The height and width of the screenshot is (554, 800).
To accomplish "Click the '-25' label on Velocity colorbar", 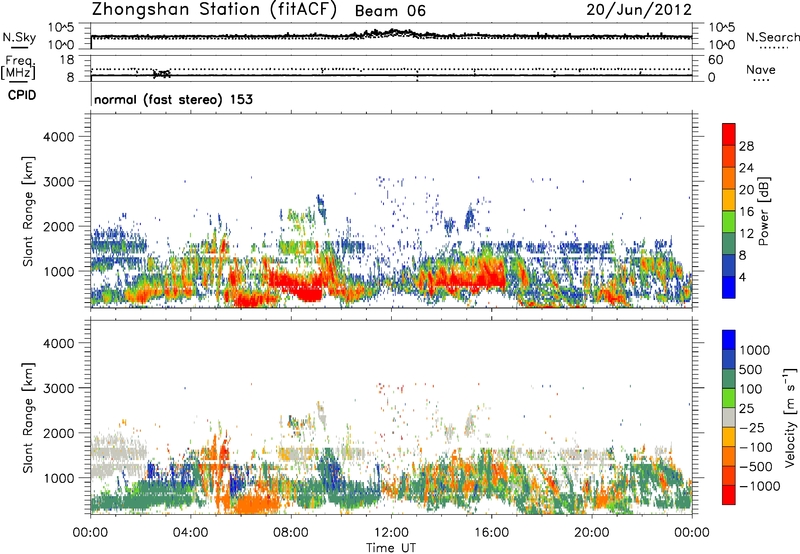I will pyautogui.click(x=752, y=428).
